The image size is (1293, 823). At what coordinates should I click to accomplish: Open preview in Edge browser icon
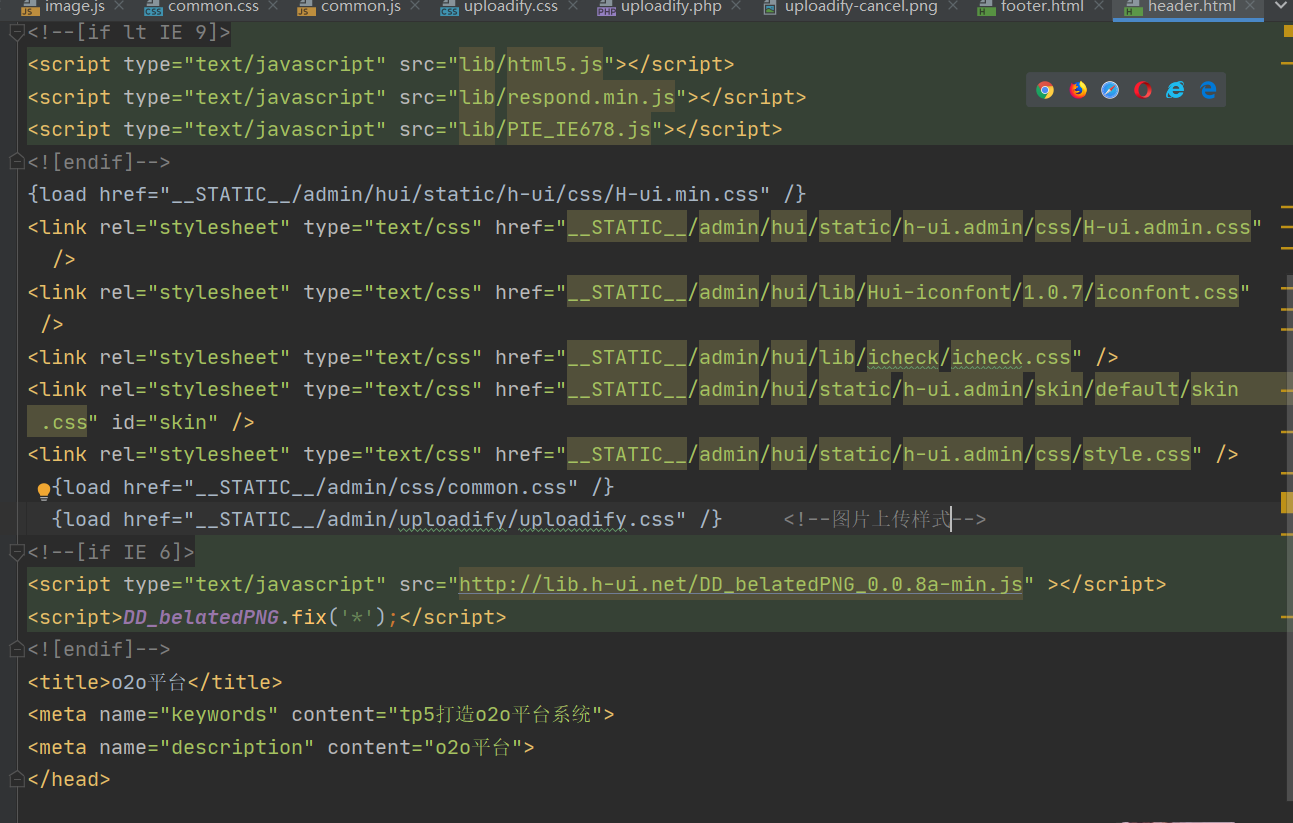coord(1208,90)
